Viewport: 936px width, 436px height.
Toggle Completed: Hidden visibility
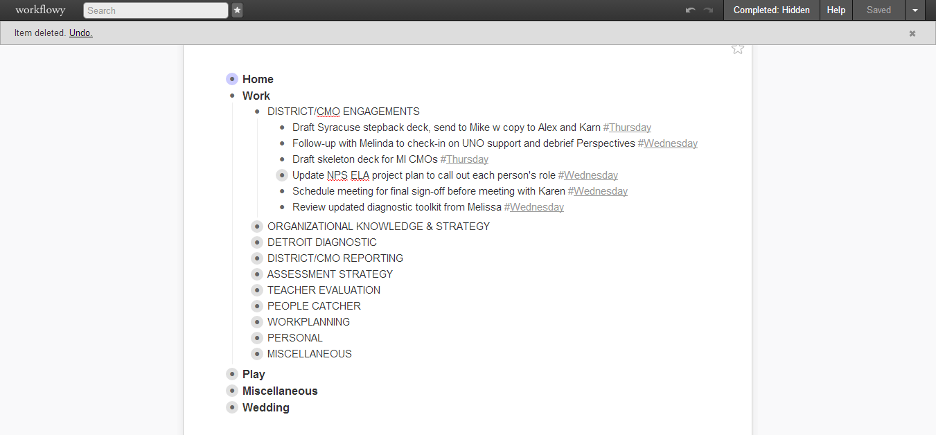click(771, 10)
